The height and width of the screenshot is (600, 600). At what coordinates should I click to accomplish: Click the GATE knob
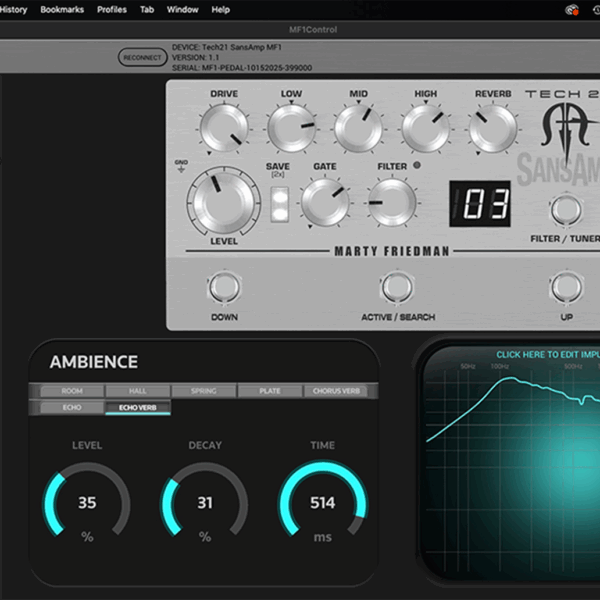click(325, 203)
